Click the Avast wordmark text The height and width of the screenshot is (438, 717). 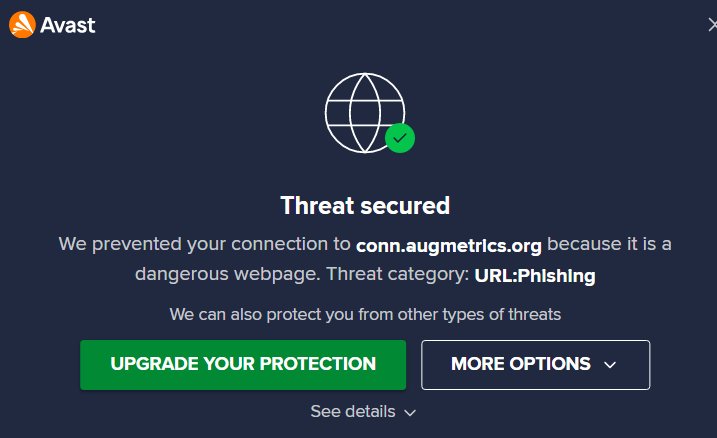(x=68, y=26)
